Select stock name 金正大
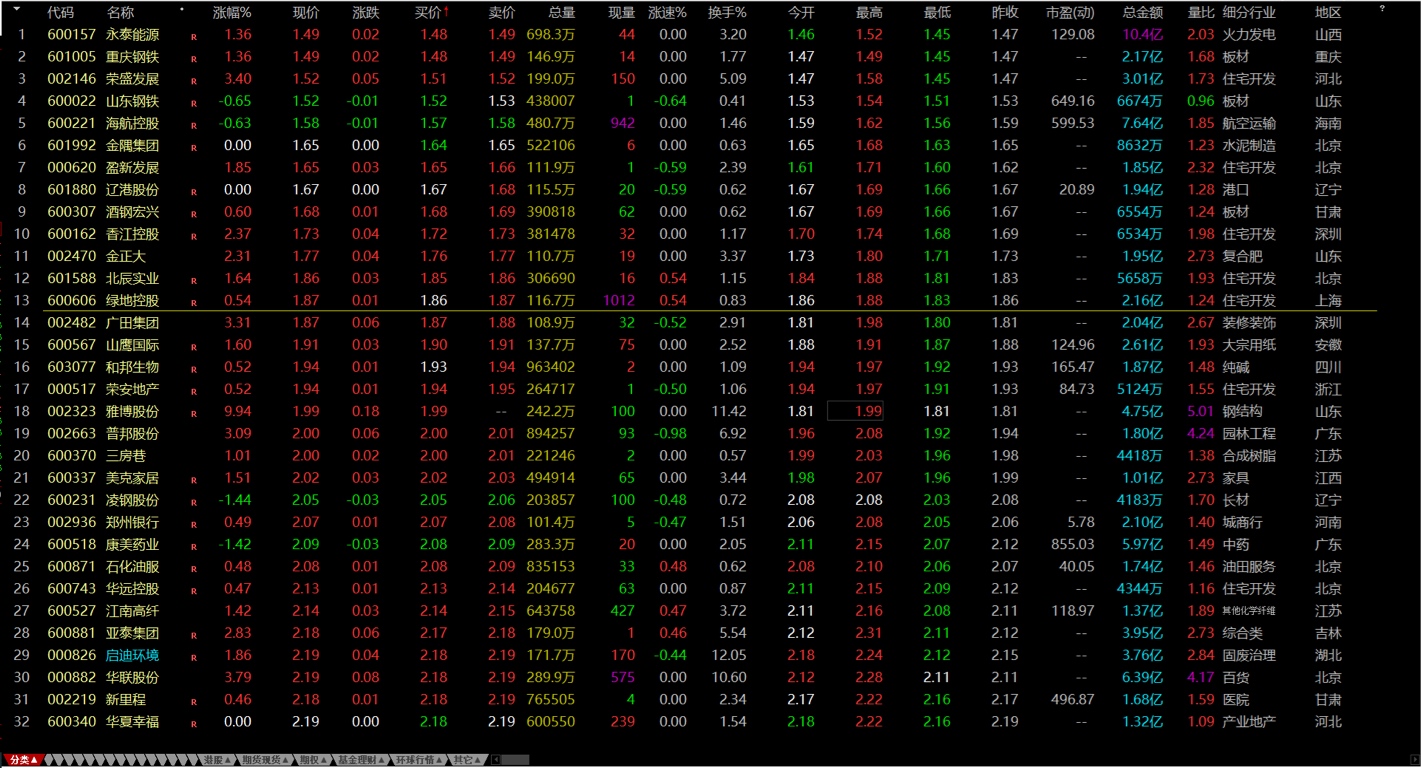This screenshot has height=768, width=1421. point(126,256)
